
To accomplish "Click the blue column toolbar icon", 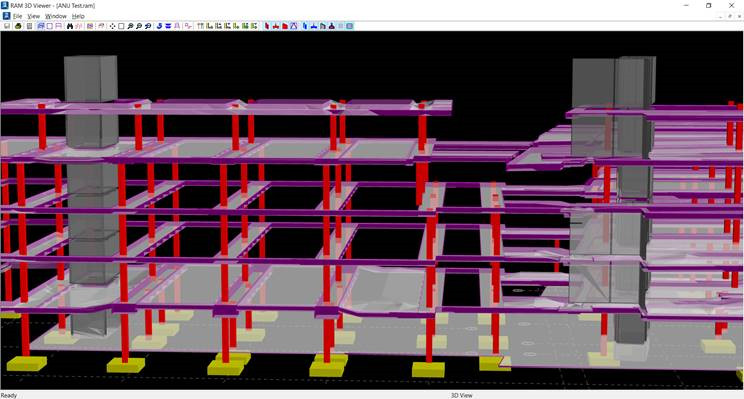I will [x=305, y=26].
